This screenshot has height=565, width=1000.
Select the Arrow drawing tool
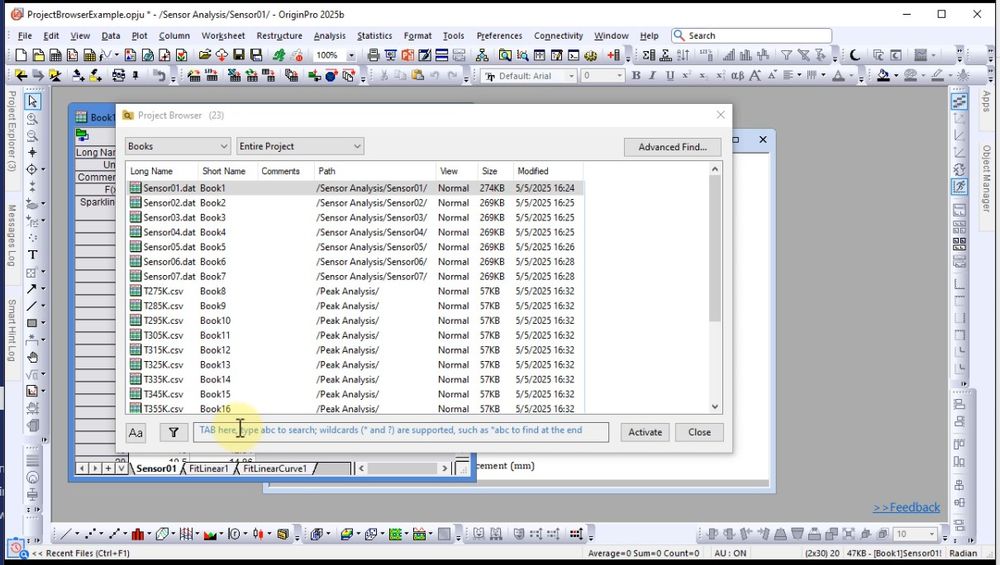coord(31,289)
